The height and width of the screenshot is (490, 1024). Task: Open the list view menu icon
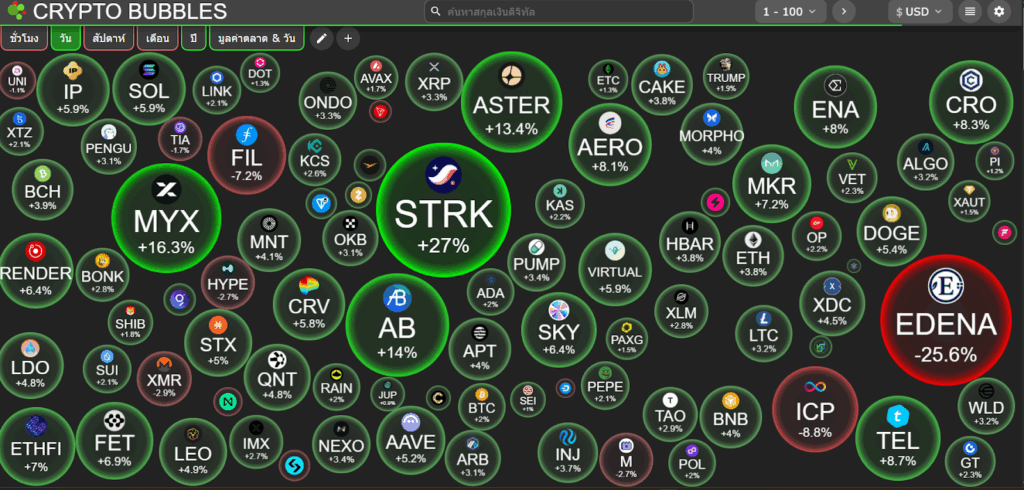(x=968, y=12)
